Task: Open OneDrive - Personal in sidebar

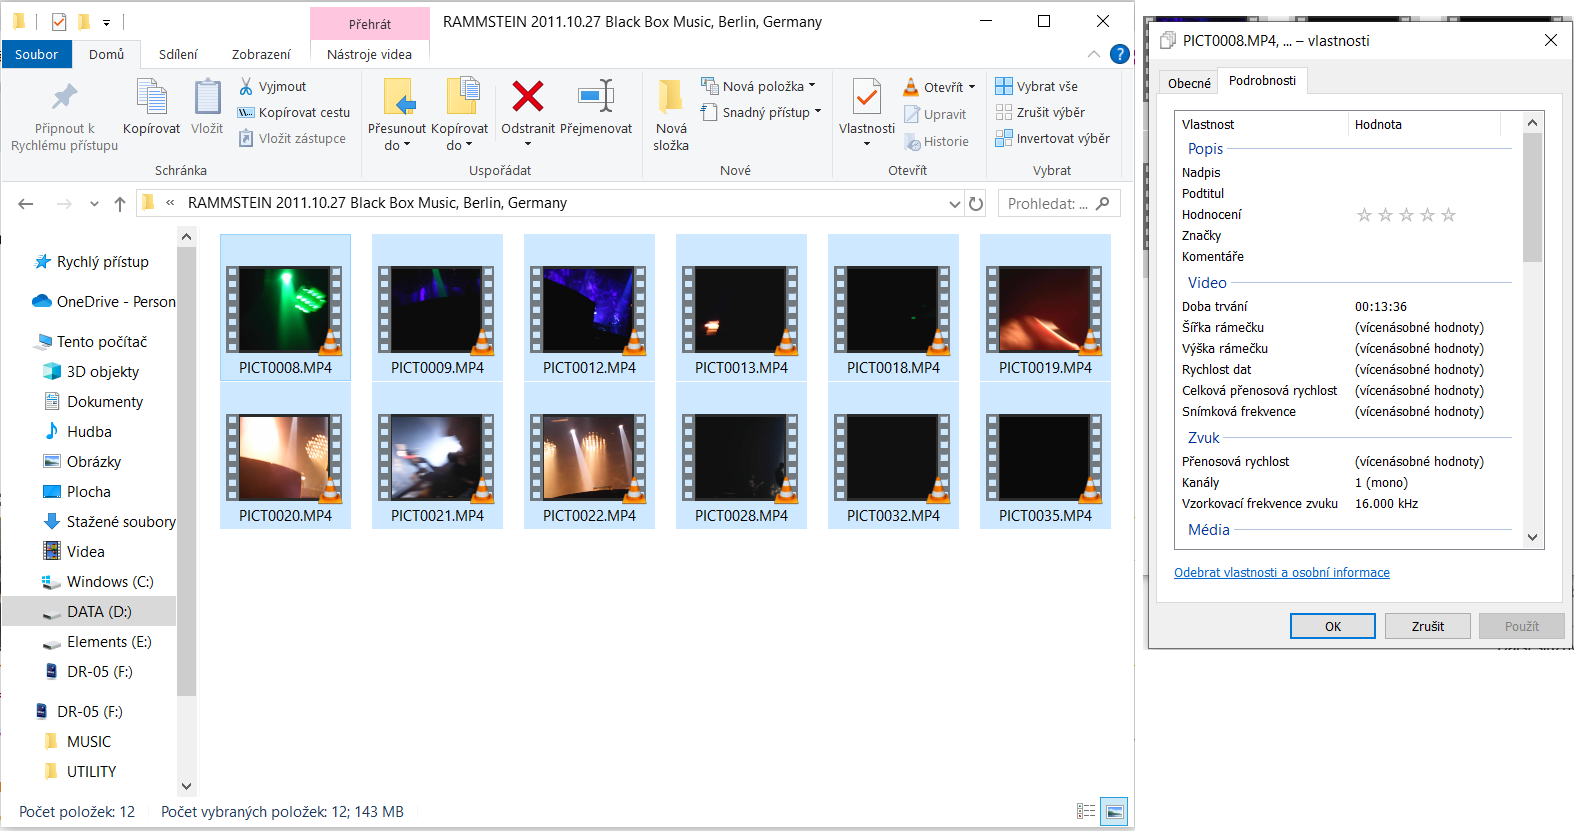Action: coord(104,302)
